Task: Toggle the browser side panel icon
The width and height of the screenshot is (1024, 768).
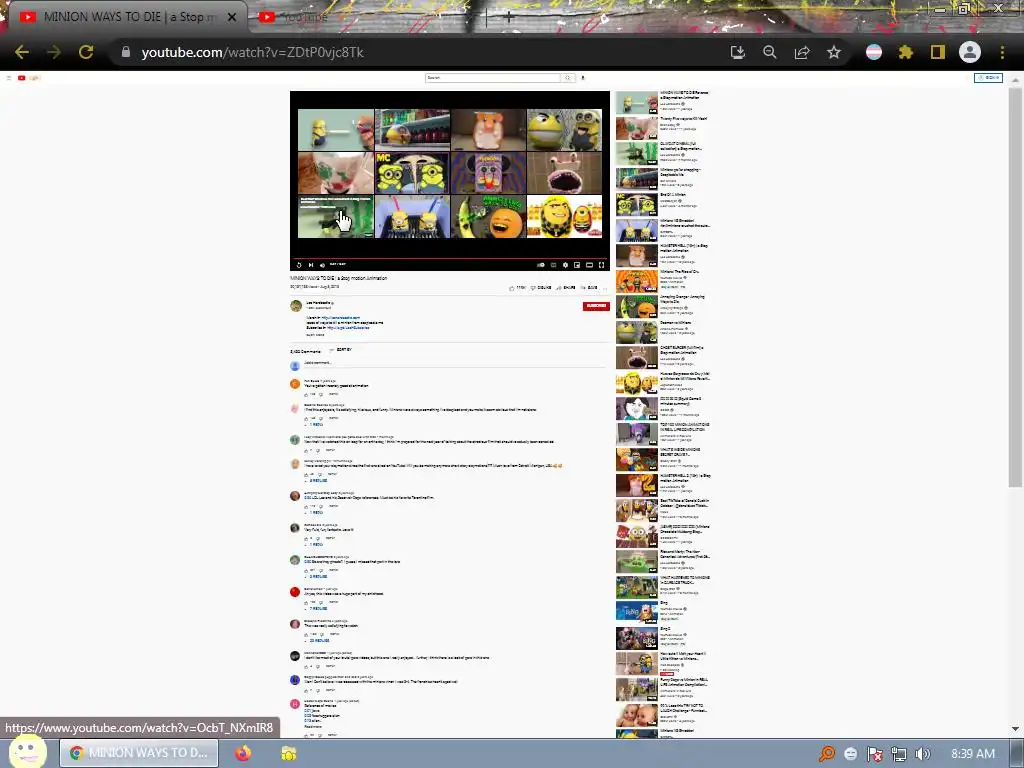Action: 938,52
